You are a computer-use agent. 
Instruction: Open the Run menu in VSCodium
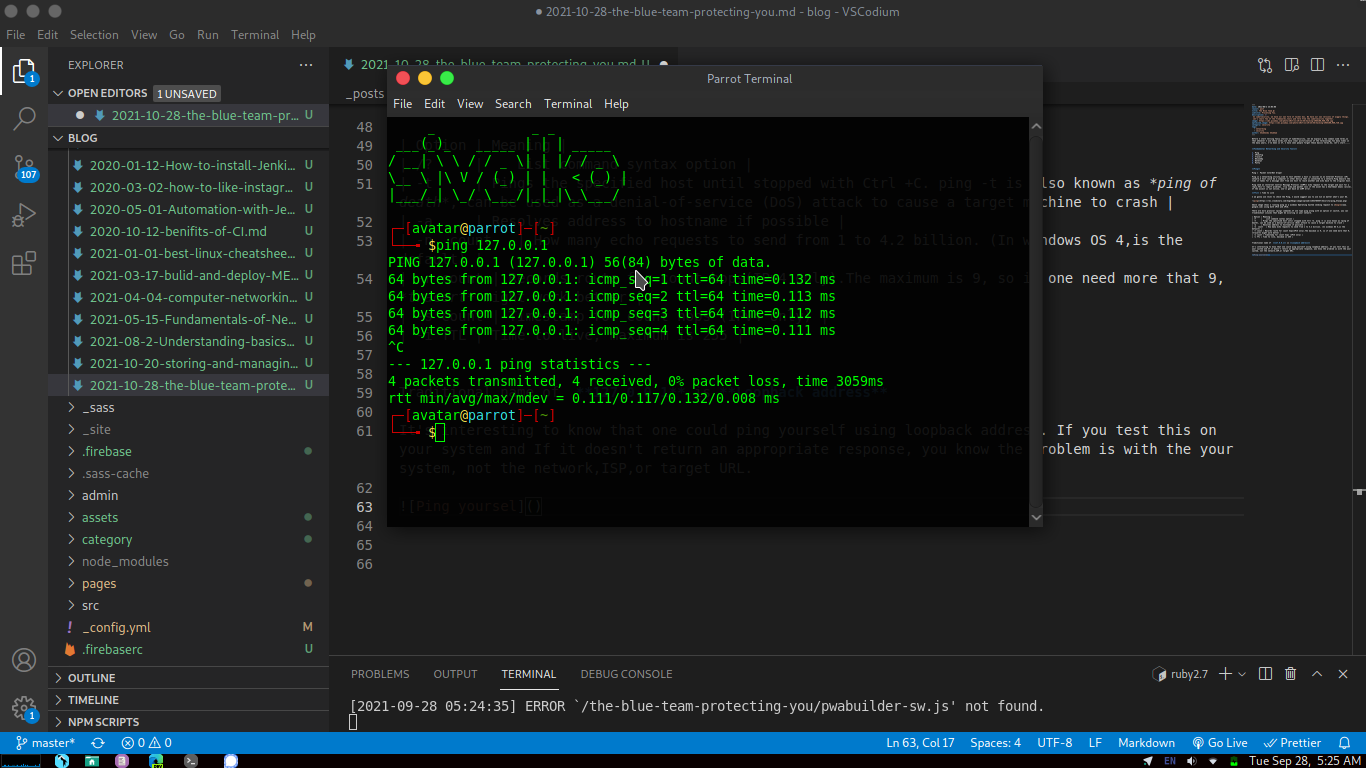[208, 34]
